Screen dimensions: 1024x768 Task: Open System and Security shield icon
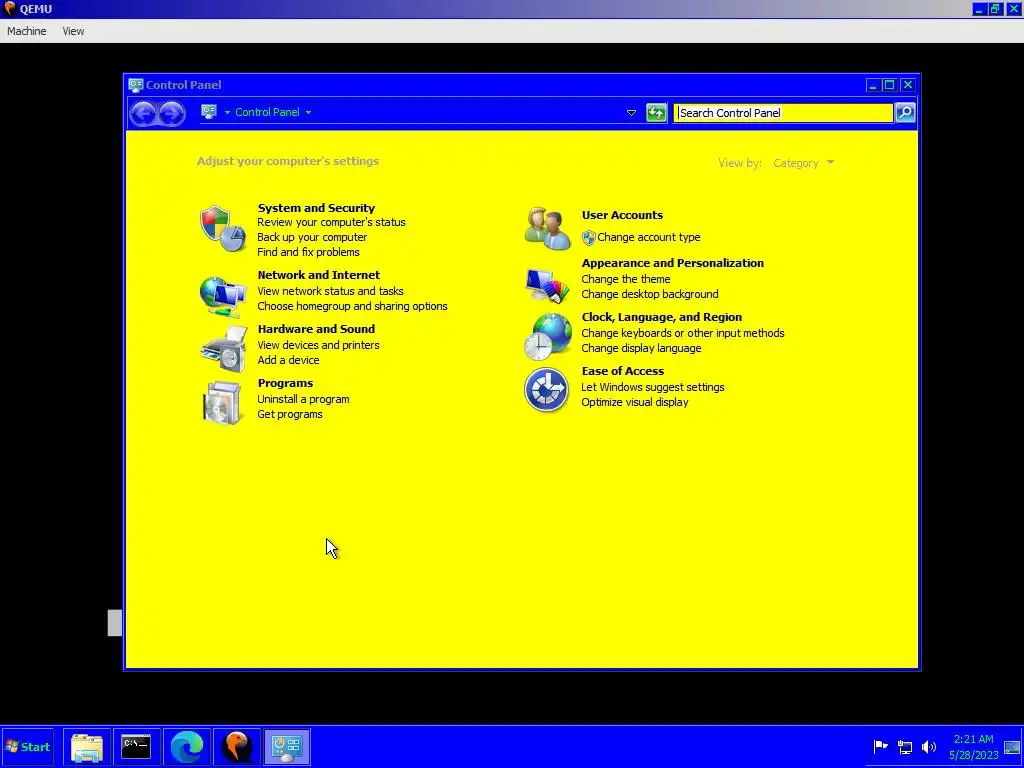coord(223,229)
